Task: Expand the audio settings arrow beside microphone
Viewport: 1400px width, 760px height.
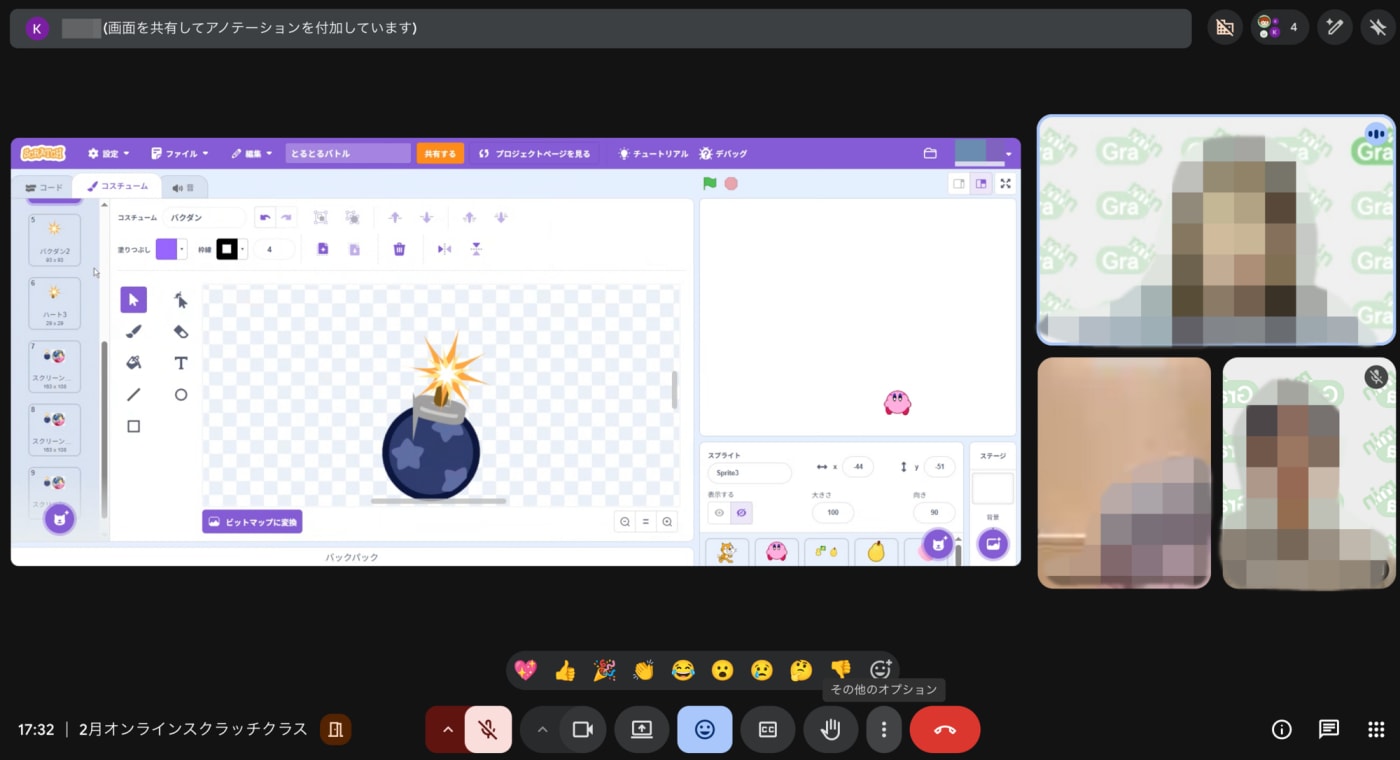Action: click(447, 729)
